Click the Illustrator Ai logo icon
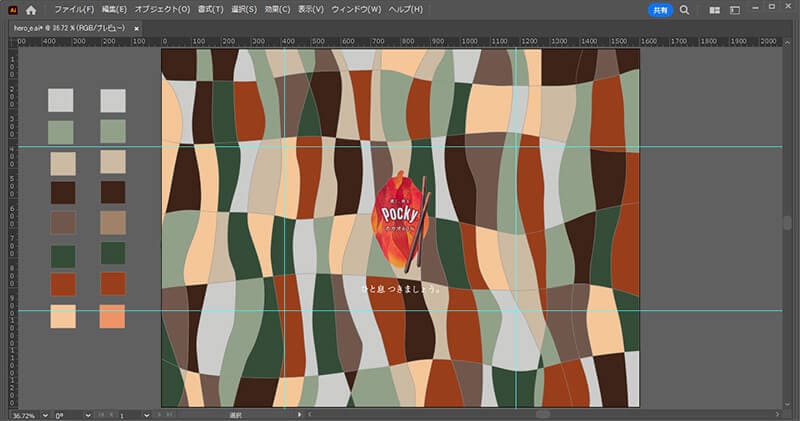The width and height of the screenshot is (800, 421). 12,9
